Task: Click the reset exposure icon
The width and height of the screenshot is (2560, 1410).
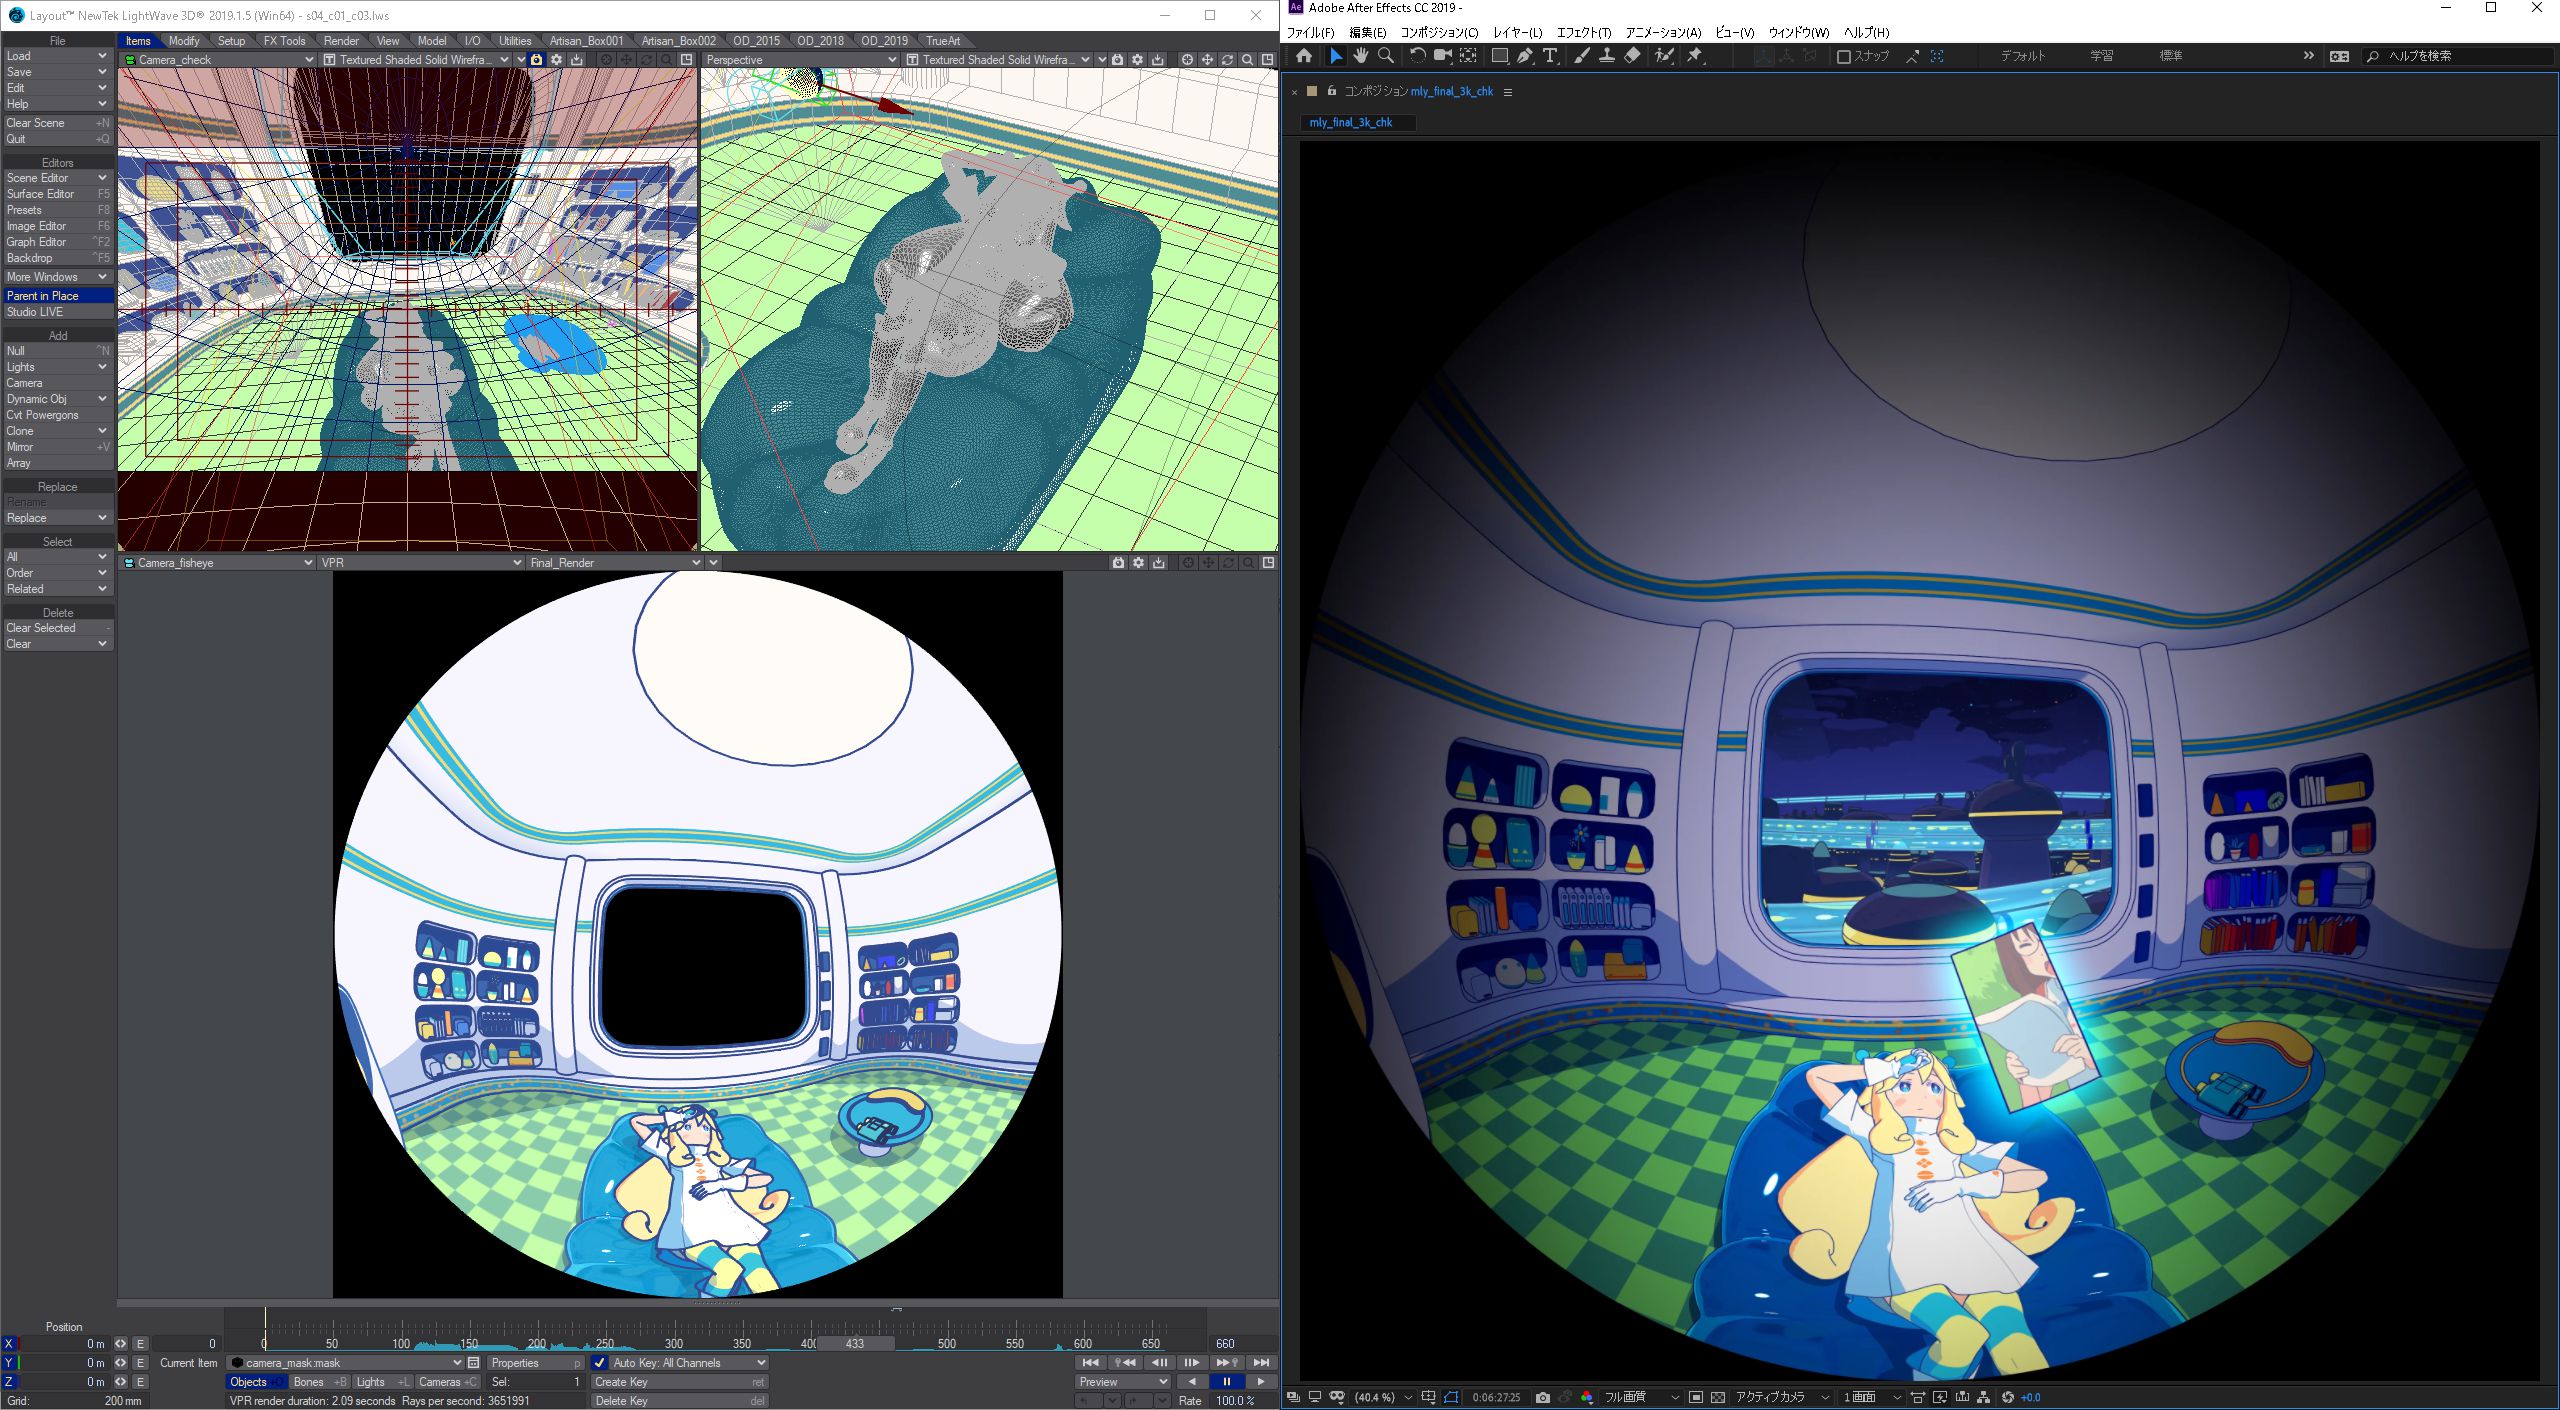Action: tap(2007, 1397)
